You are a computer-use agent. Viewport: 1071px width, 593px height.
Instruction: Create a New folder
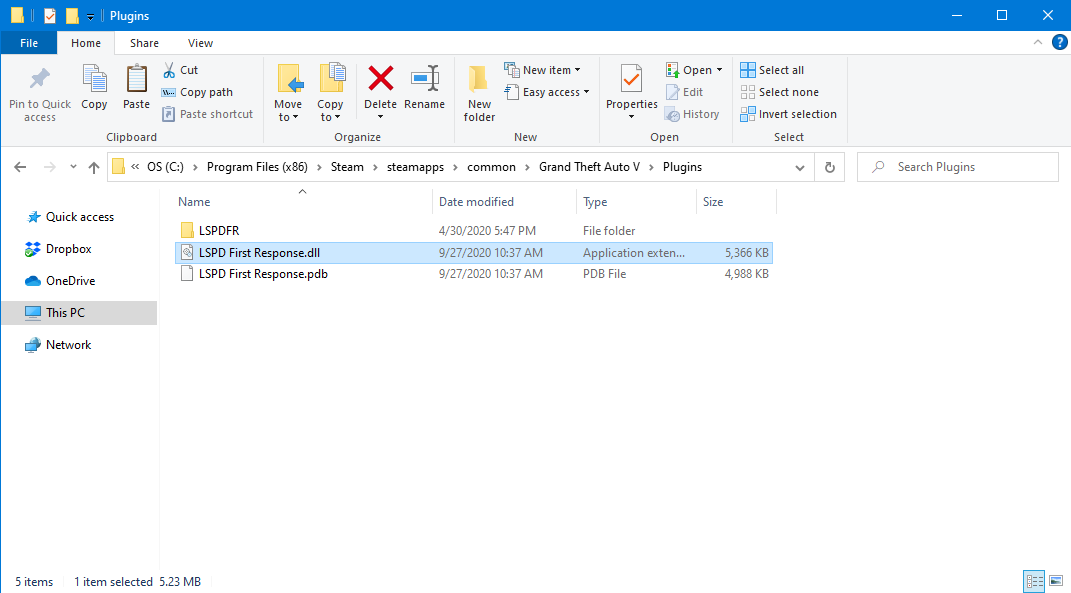pos(479,94)
